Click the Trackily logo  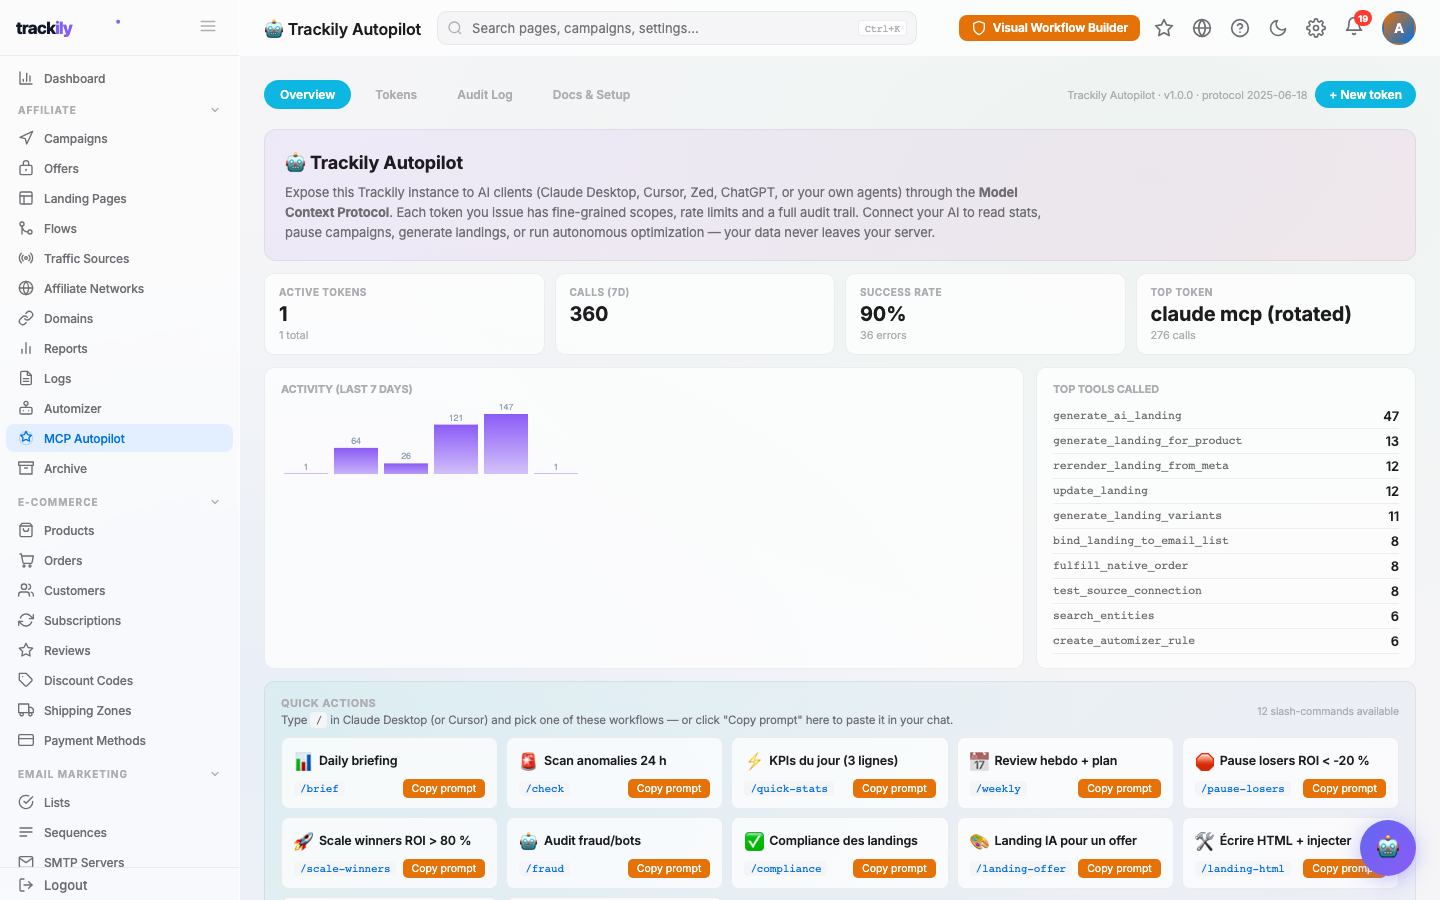44,28
